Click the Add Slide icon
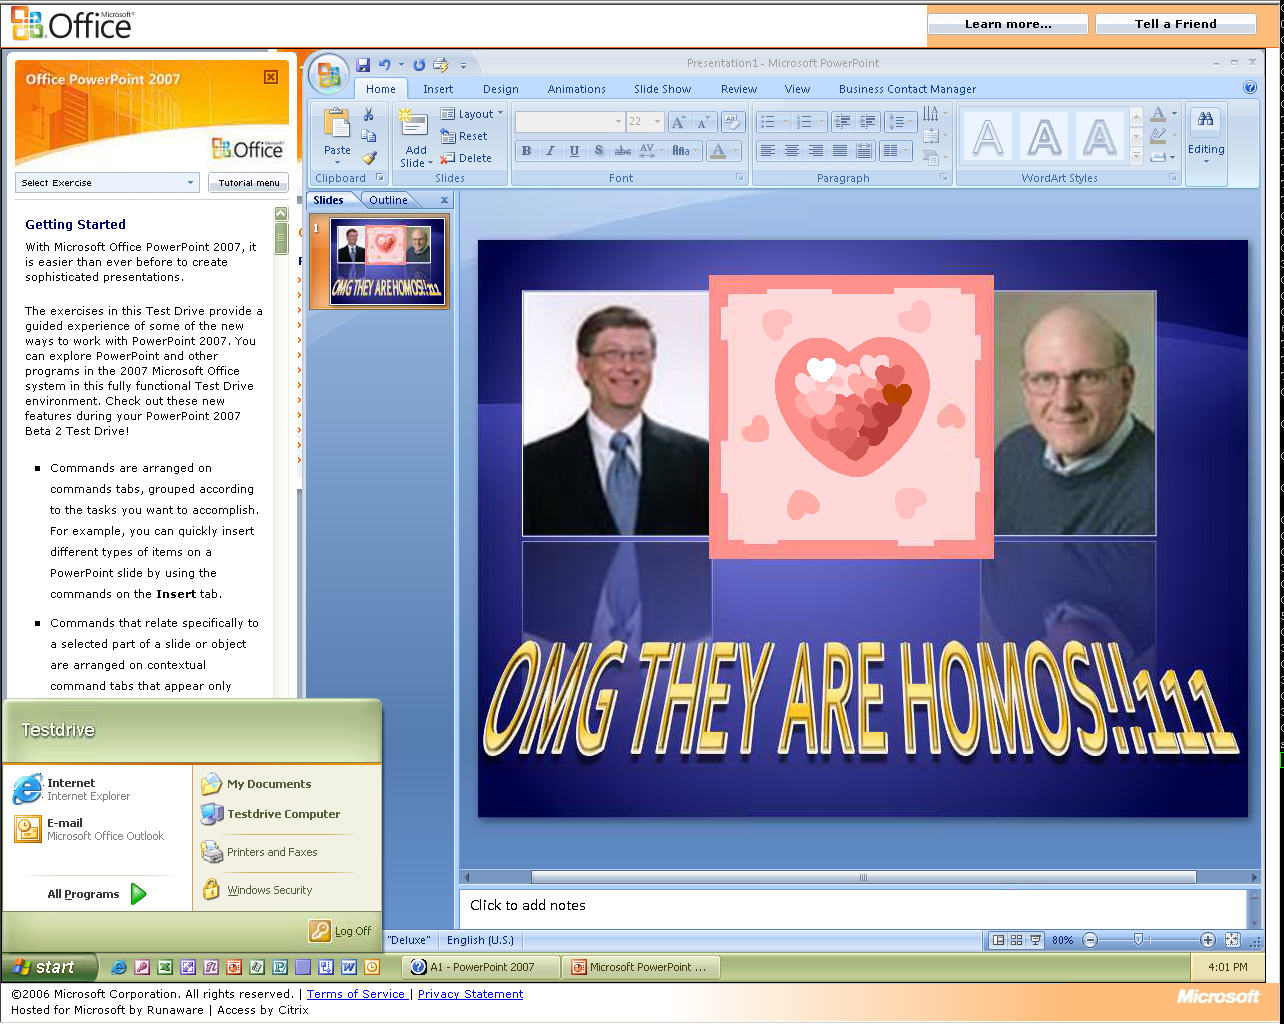The height and width of the screenshot is (1024, 1284). pos(413,123)
